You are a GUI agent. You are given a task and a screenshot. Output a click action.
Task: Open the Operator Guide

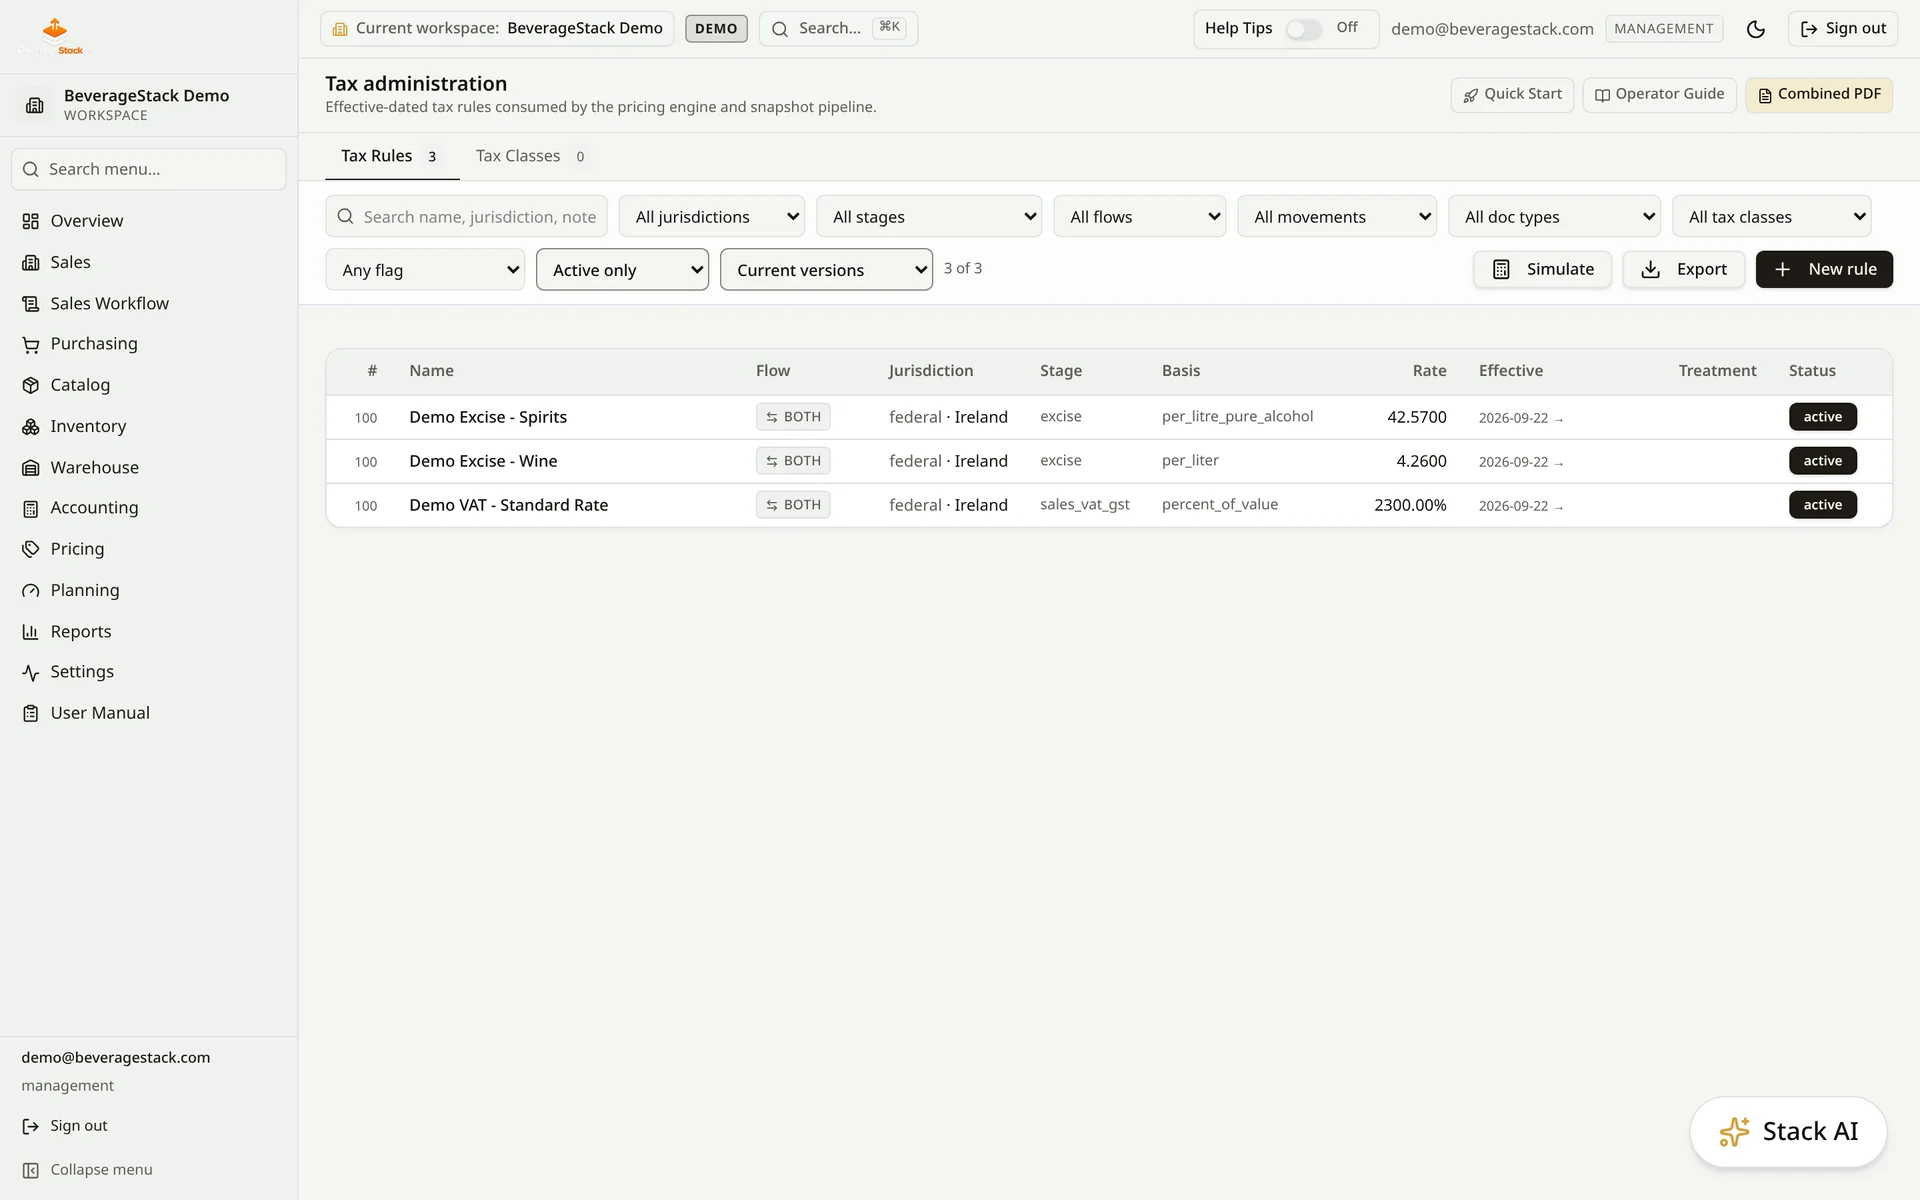[1660, 95]
